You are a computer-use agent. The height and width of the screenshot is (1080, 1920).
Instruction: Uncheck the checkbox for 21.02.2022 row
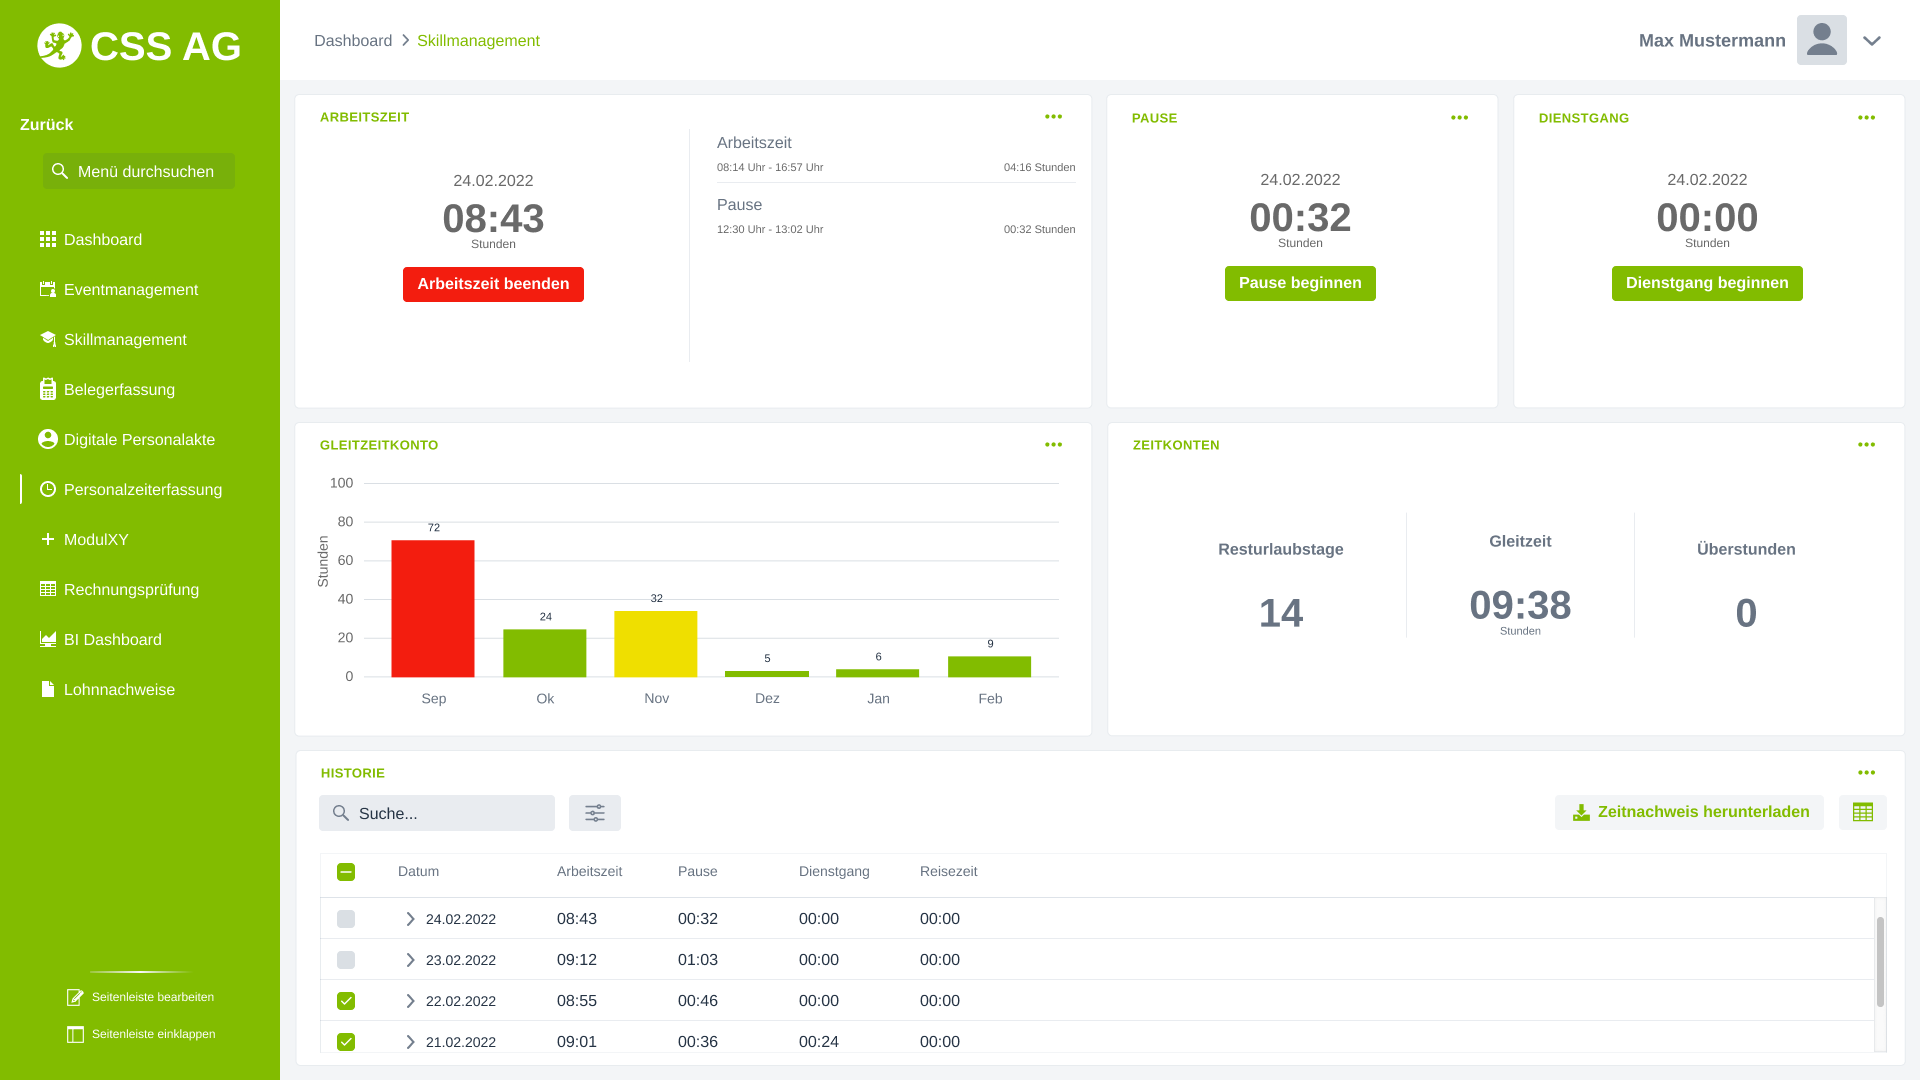[x=346, y=1042]
